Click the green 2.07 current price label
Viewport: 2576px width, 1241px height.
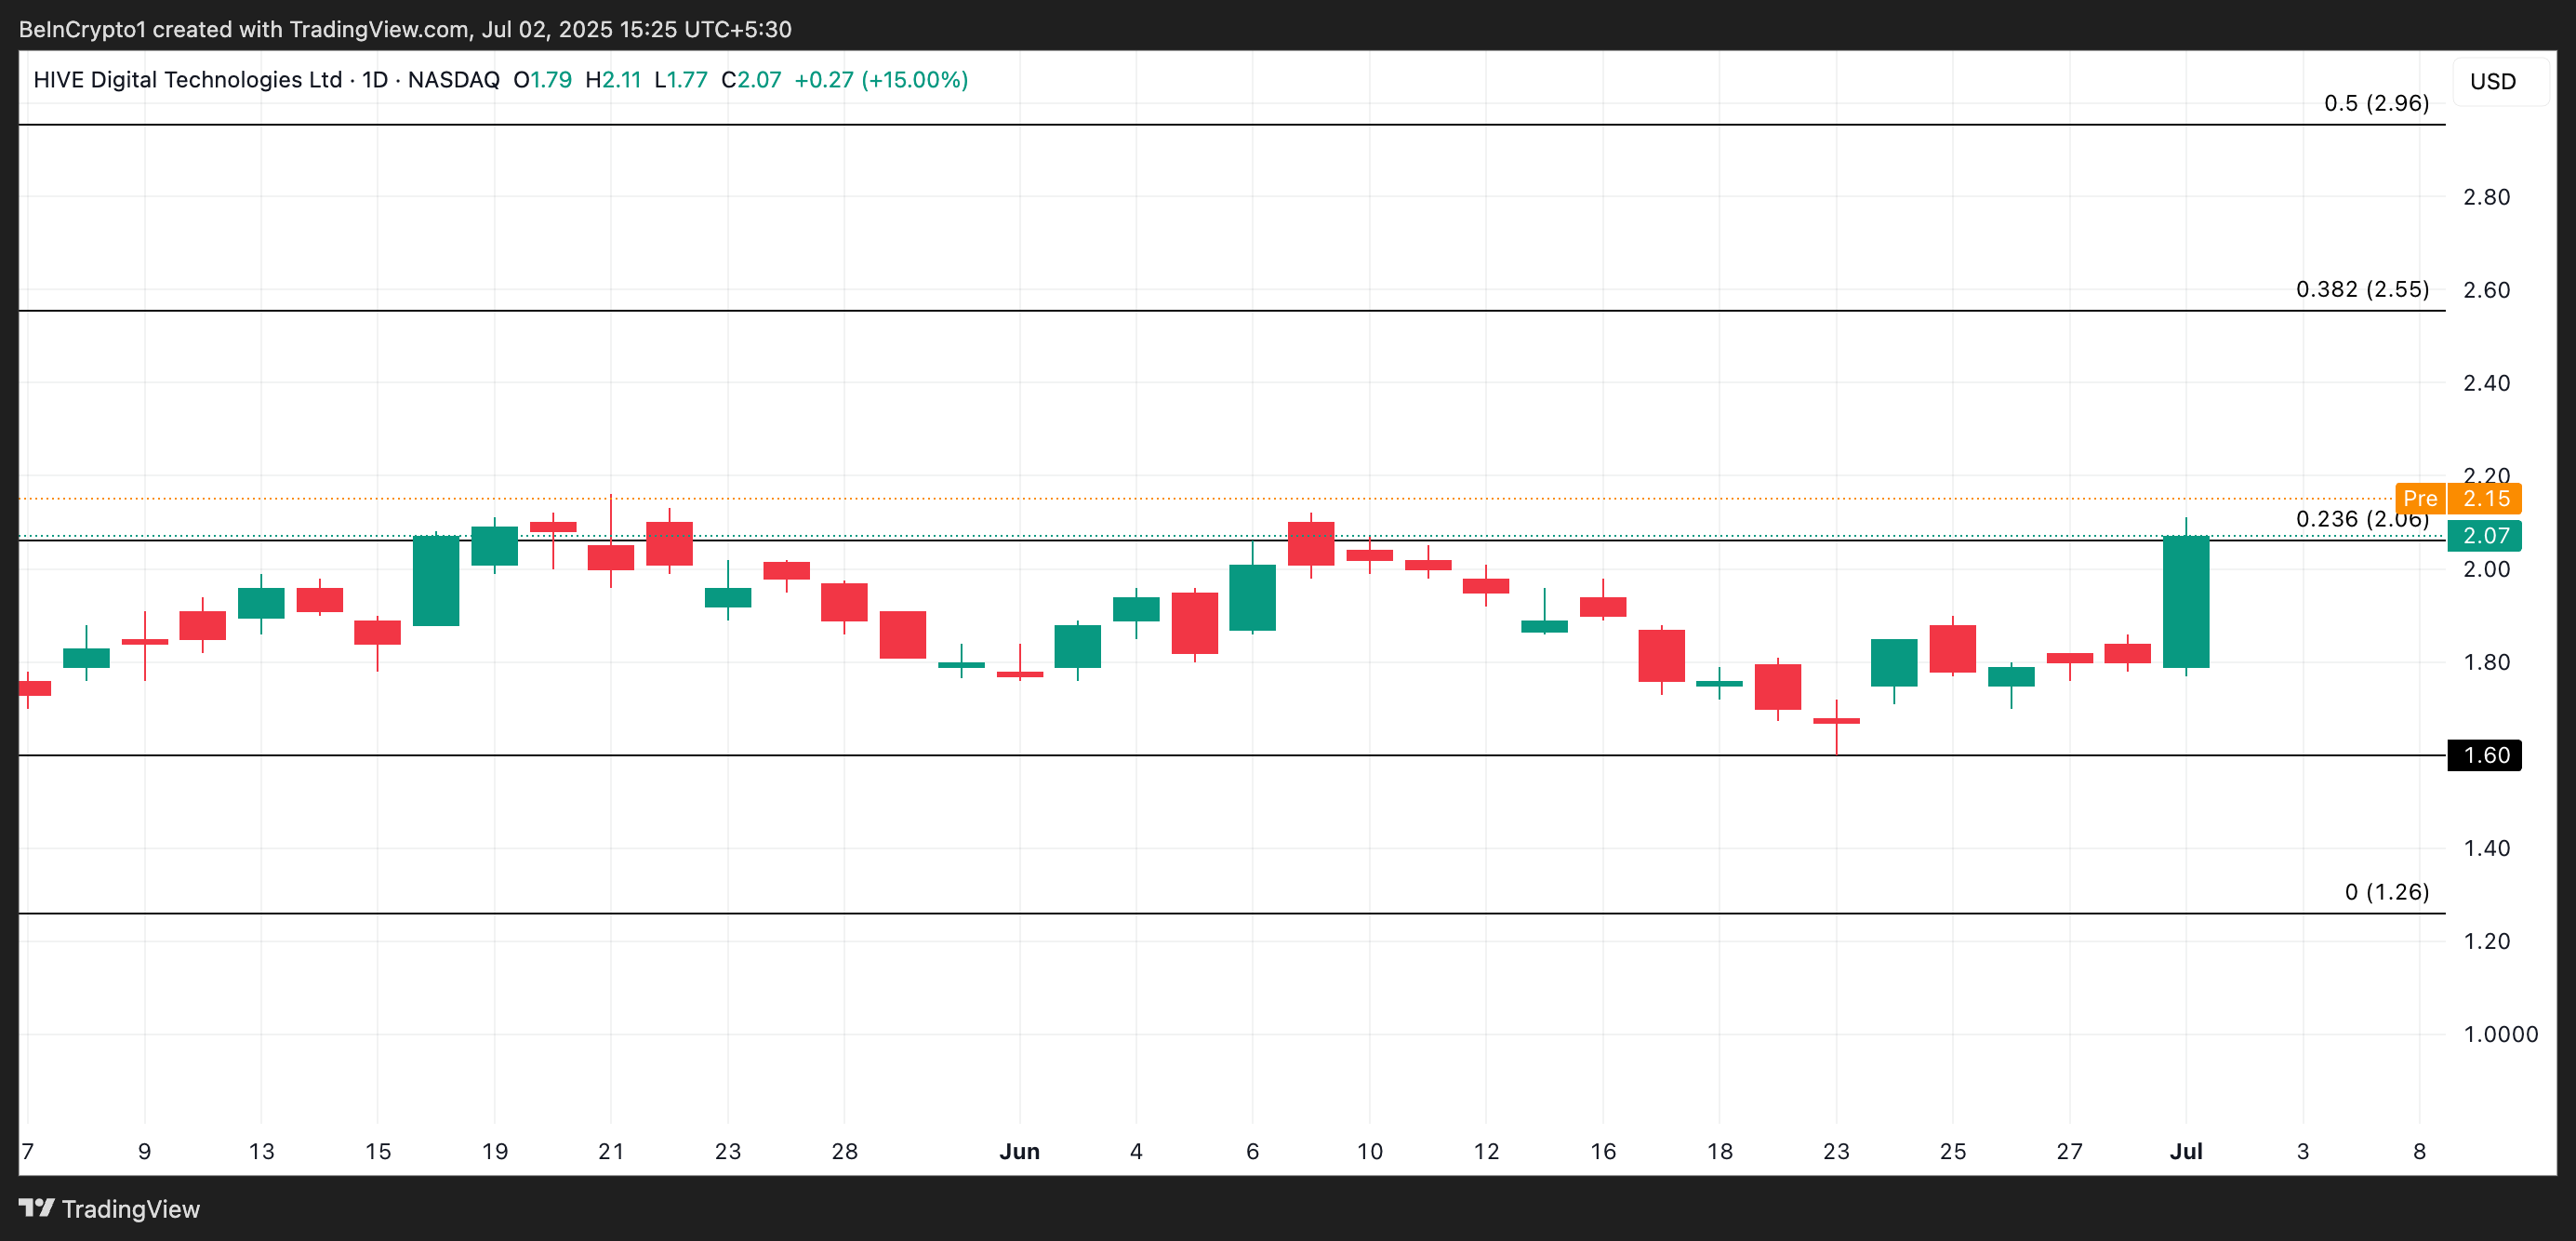click(x=2484, y=536)
